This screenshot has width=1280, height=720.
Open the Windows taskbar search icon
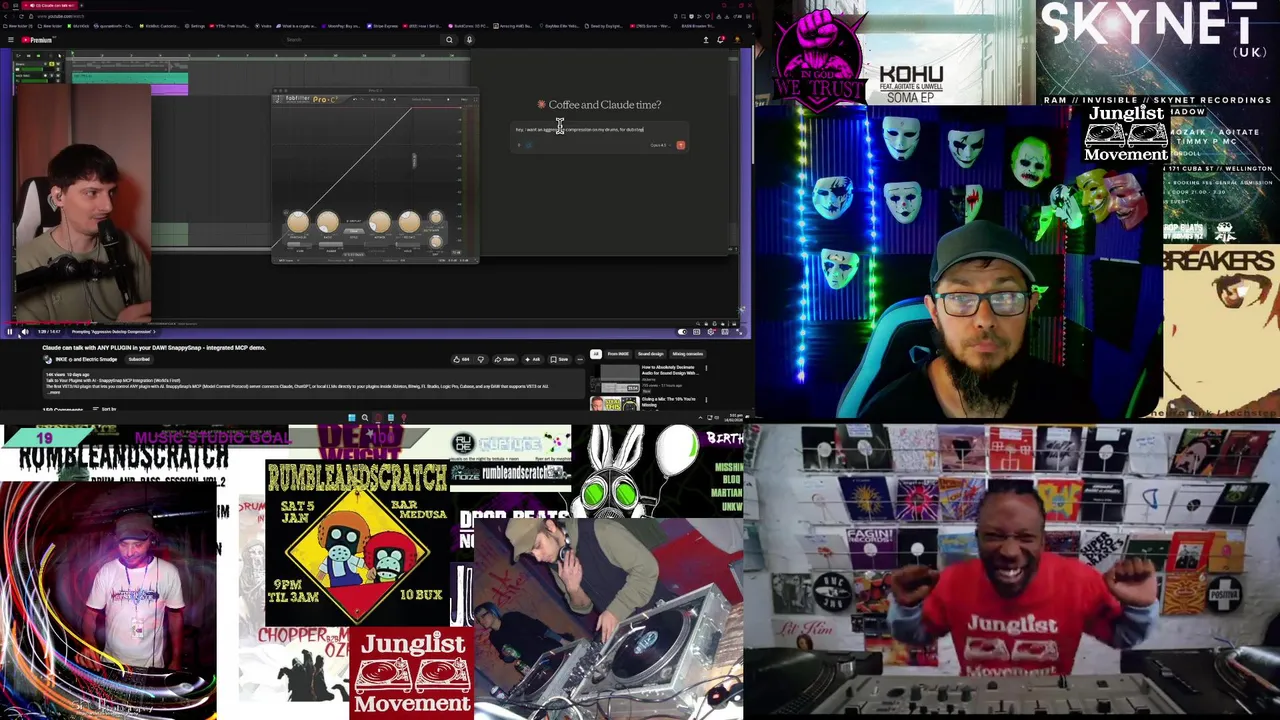coord(365,418)
